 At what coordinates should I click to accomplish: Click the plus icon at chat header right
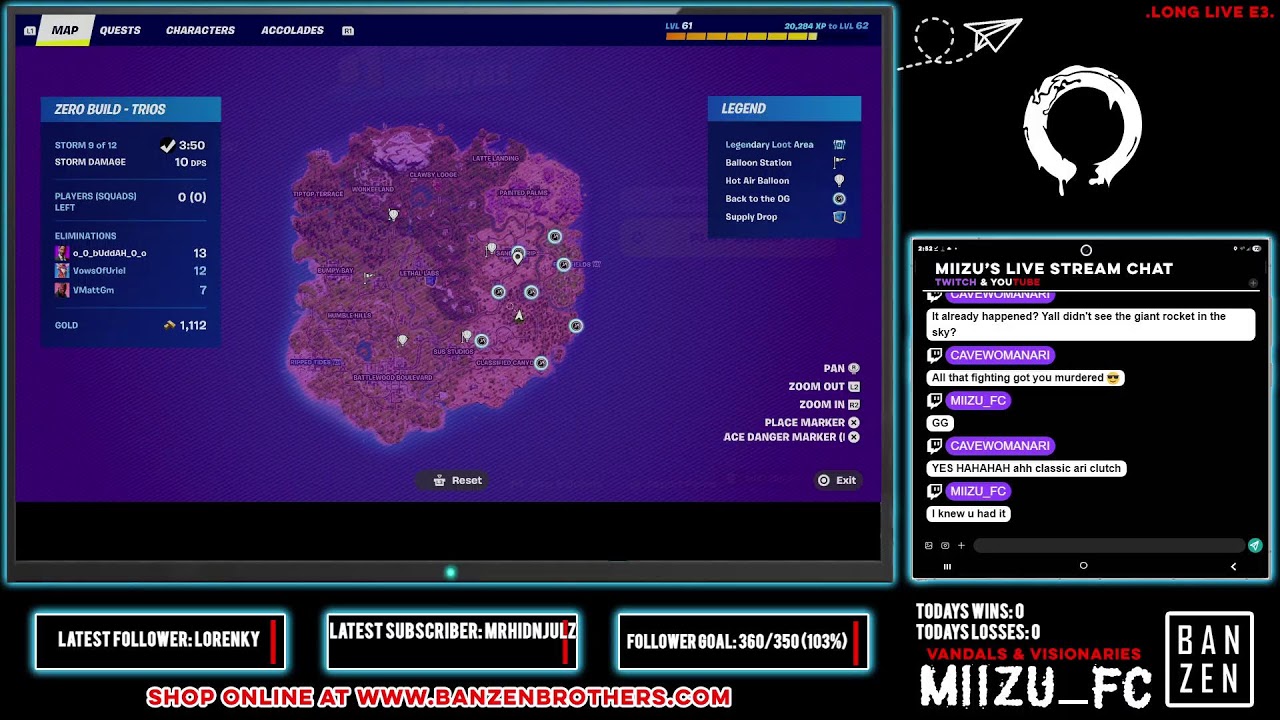1253,283
